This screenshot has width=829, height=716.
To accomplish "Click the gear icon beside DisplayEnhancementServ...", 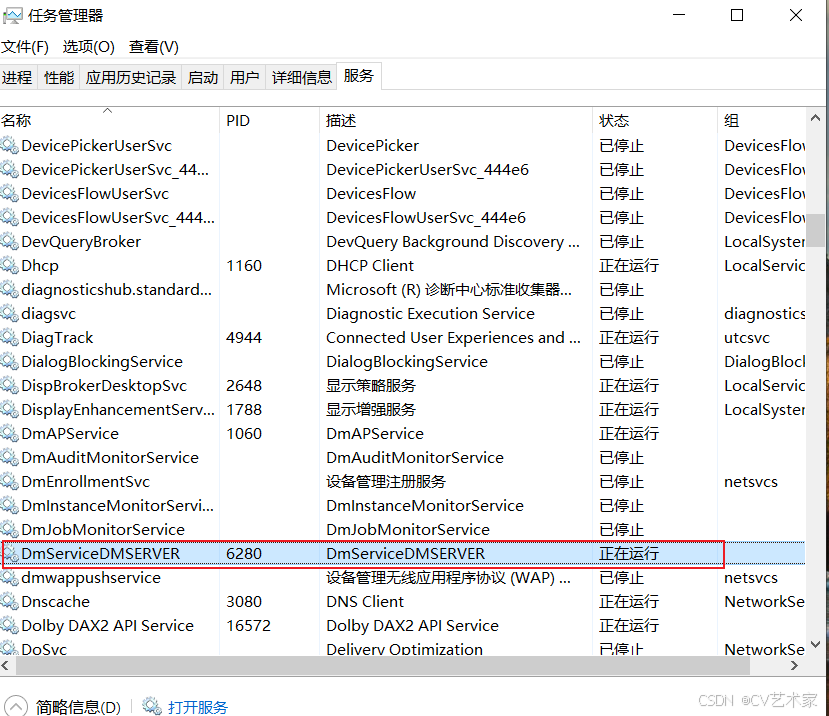I will click(10, 410).
